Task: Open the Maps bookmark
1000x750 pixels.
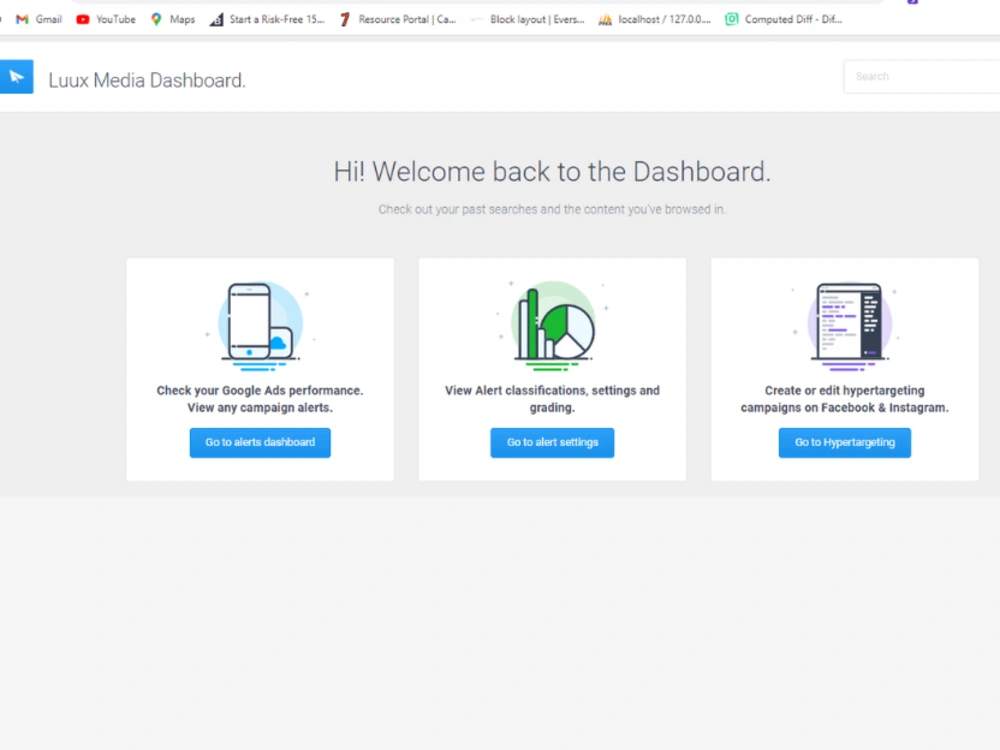Action: [173, 19]
